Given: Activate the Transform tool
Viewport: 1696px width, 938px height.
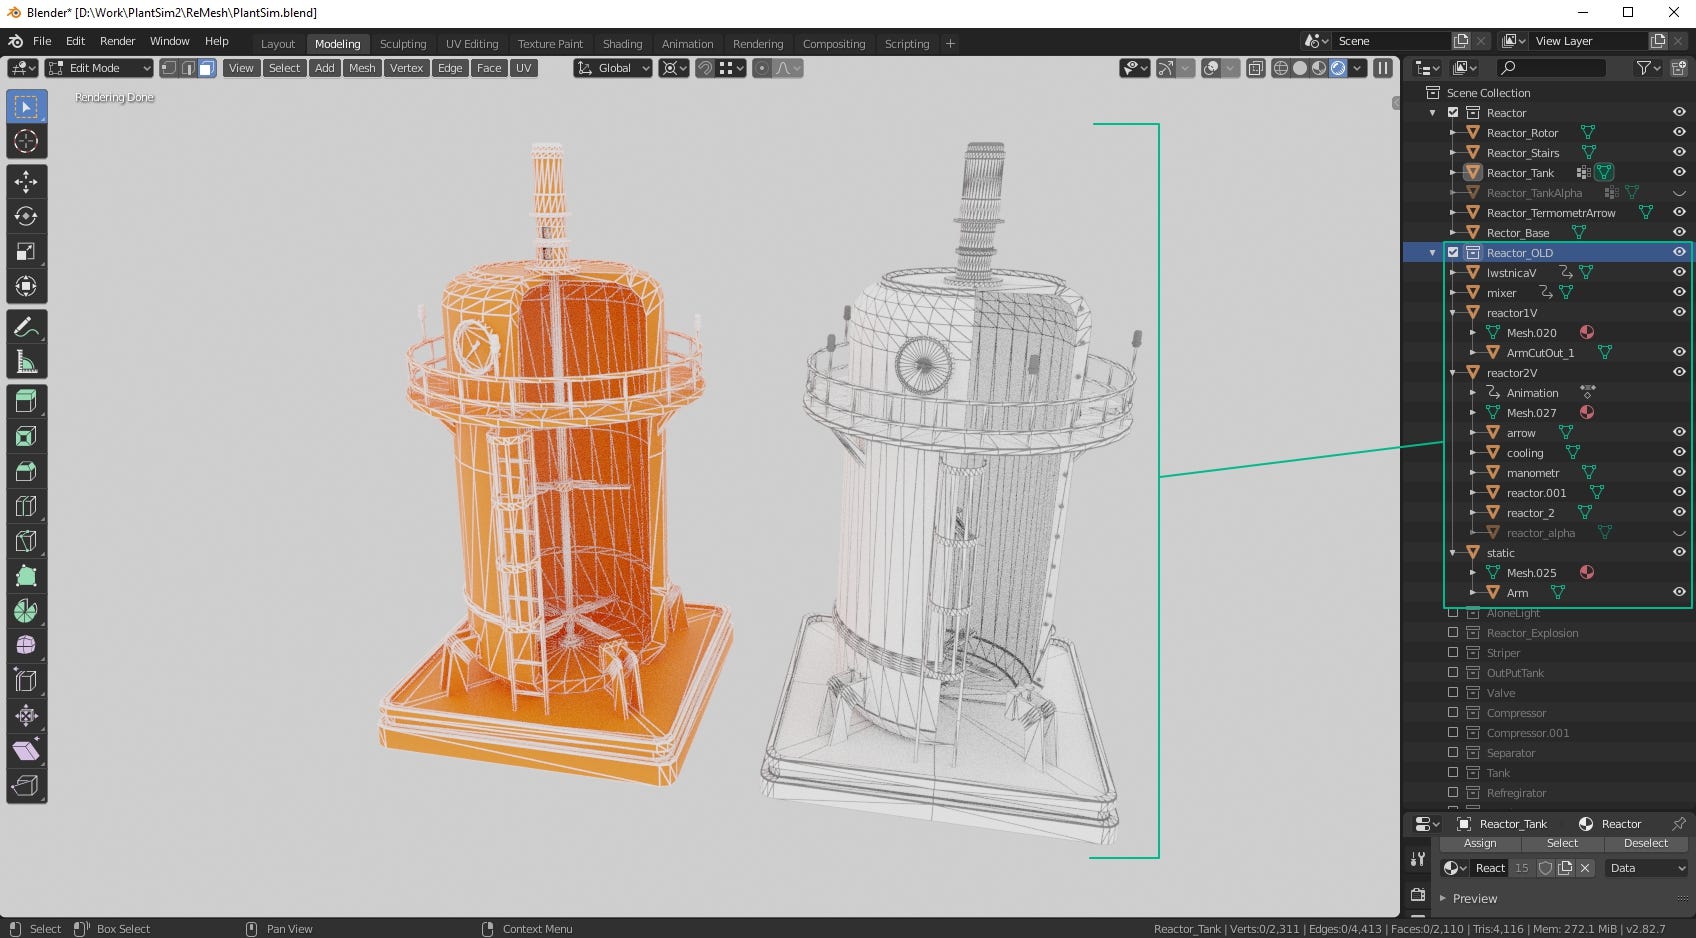Looking at the screenshot, I should 26,286.
